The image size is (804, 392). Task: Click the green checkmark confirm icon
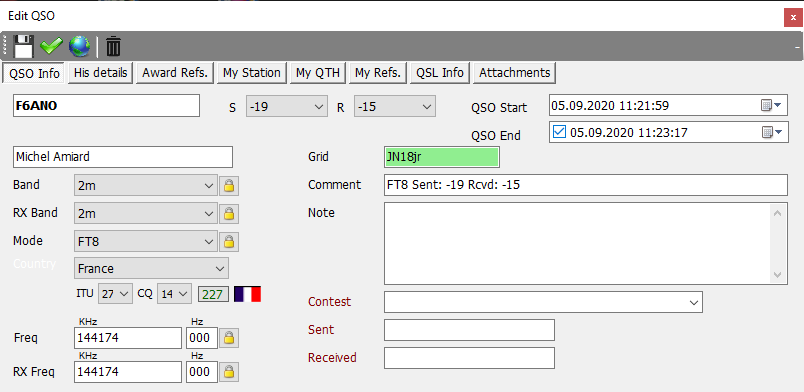51,46
